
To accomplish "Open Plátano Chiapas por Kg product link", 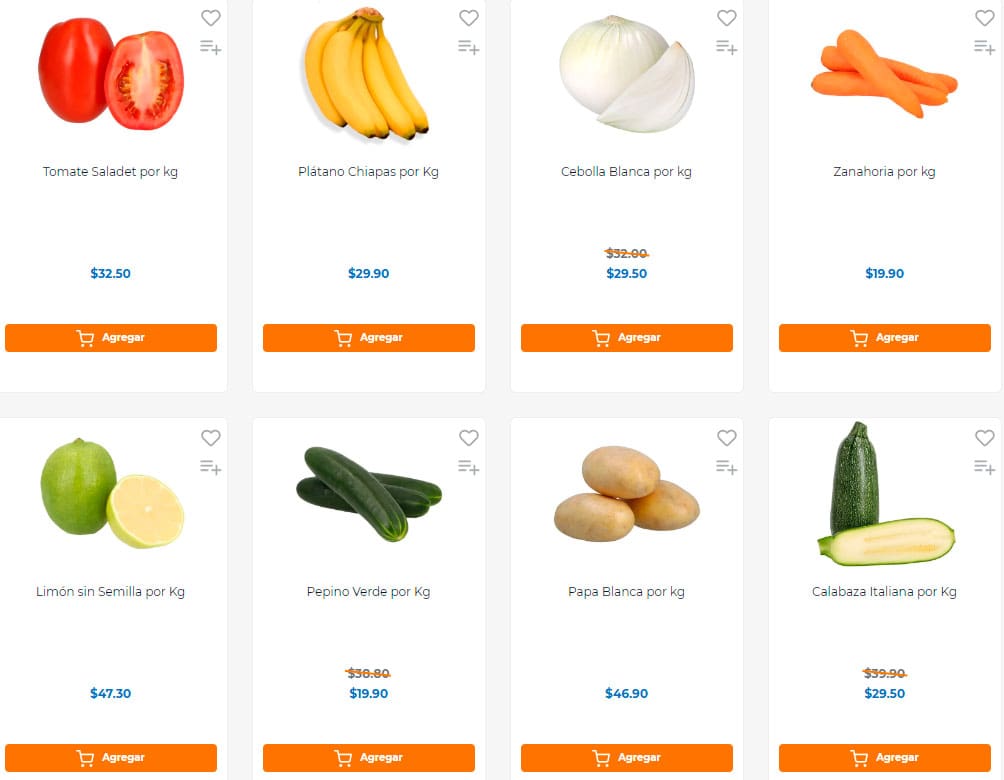I will coord(368,172).
